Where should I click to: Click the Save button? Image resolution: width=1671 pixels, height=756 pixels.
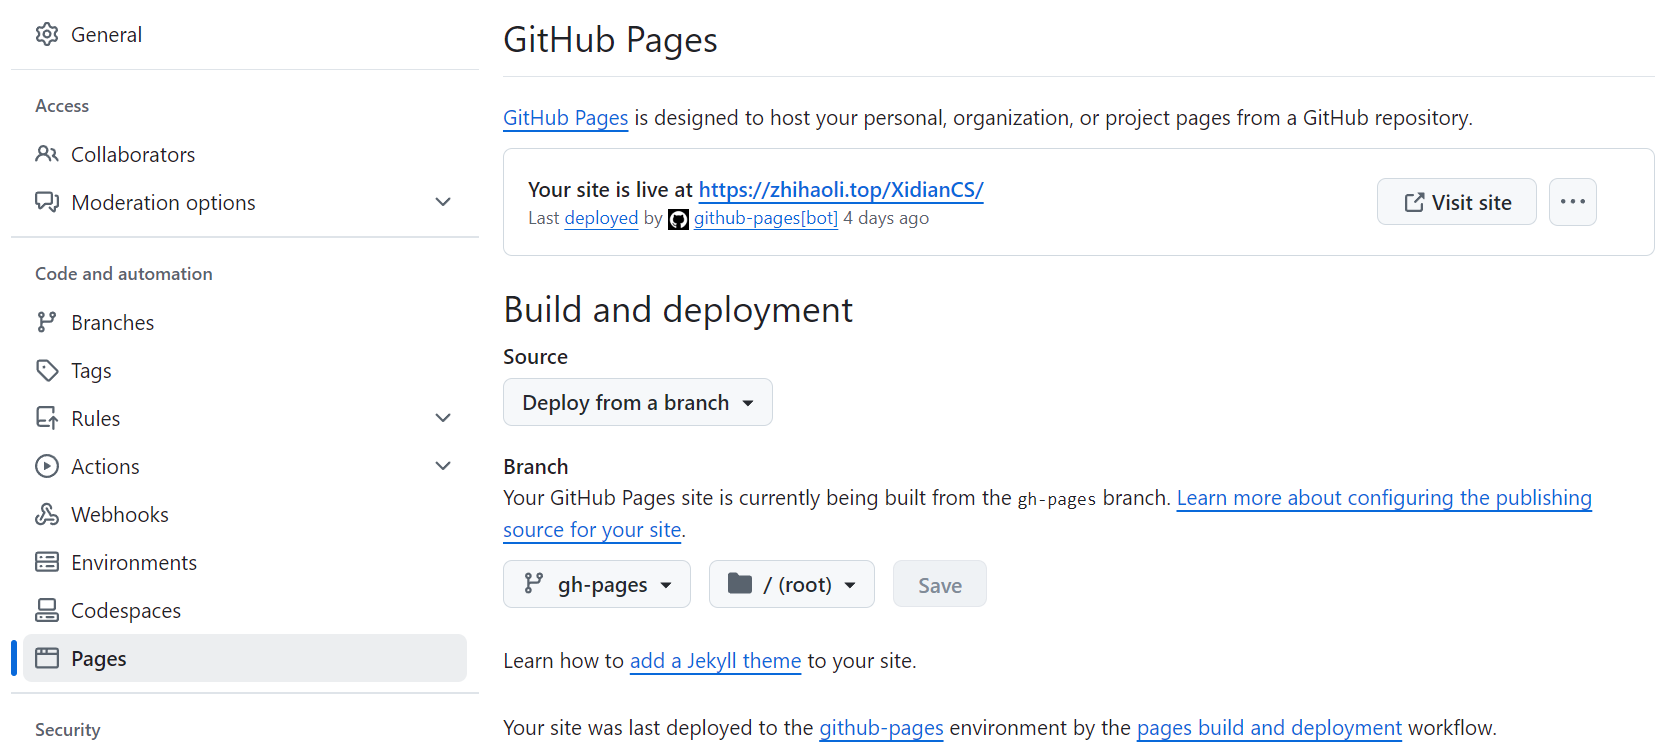point(940,584)
